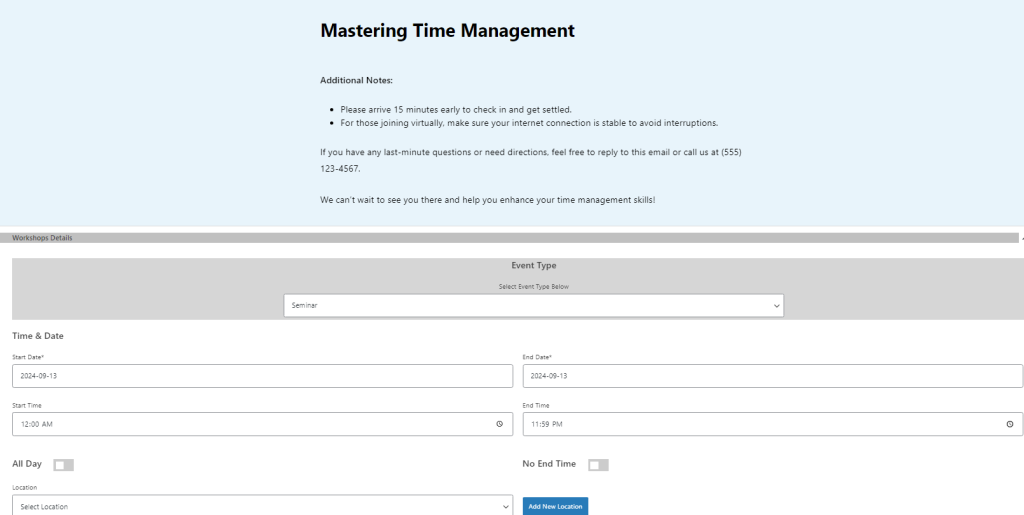Toggle the All Day switch
Viewport: 1024px width, 515px height.
63,465
